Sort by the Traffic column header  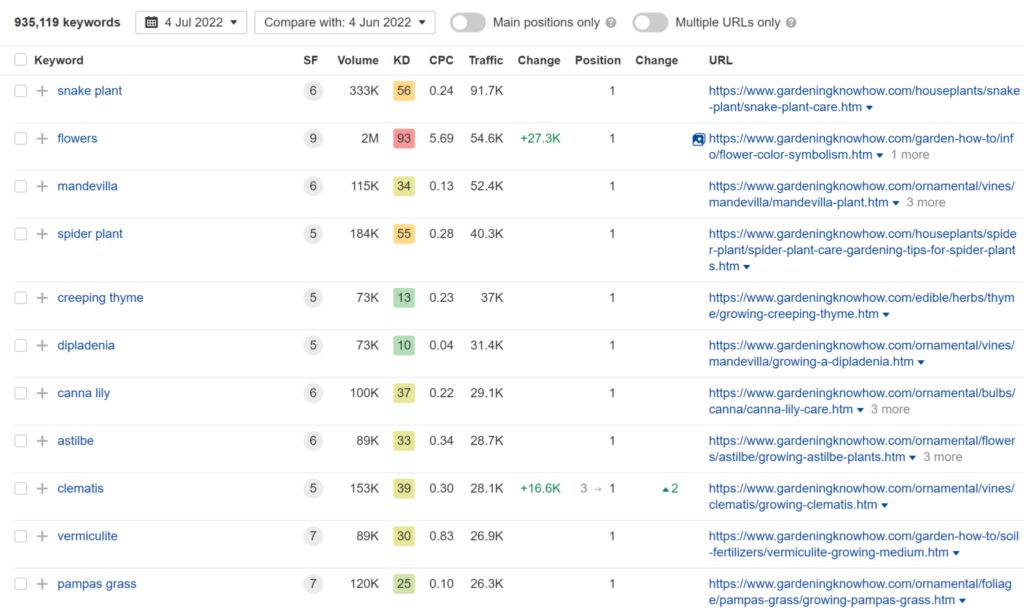tap(486, 60)
